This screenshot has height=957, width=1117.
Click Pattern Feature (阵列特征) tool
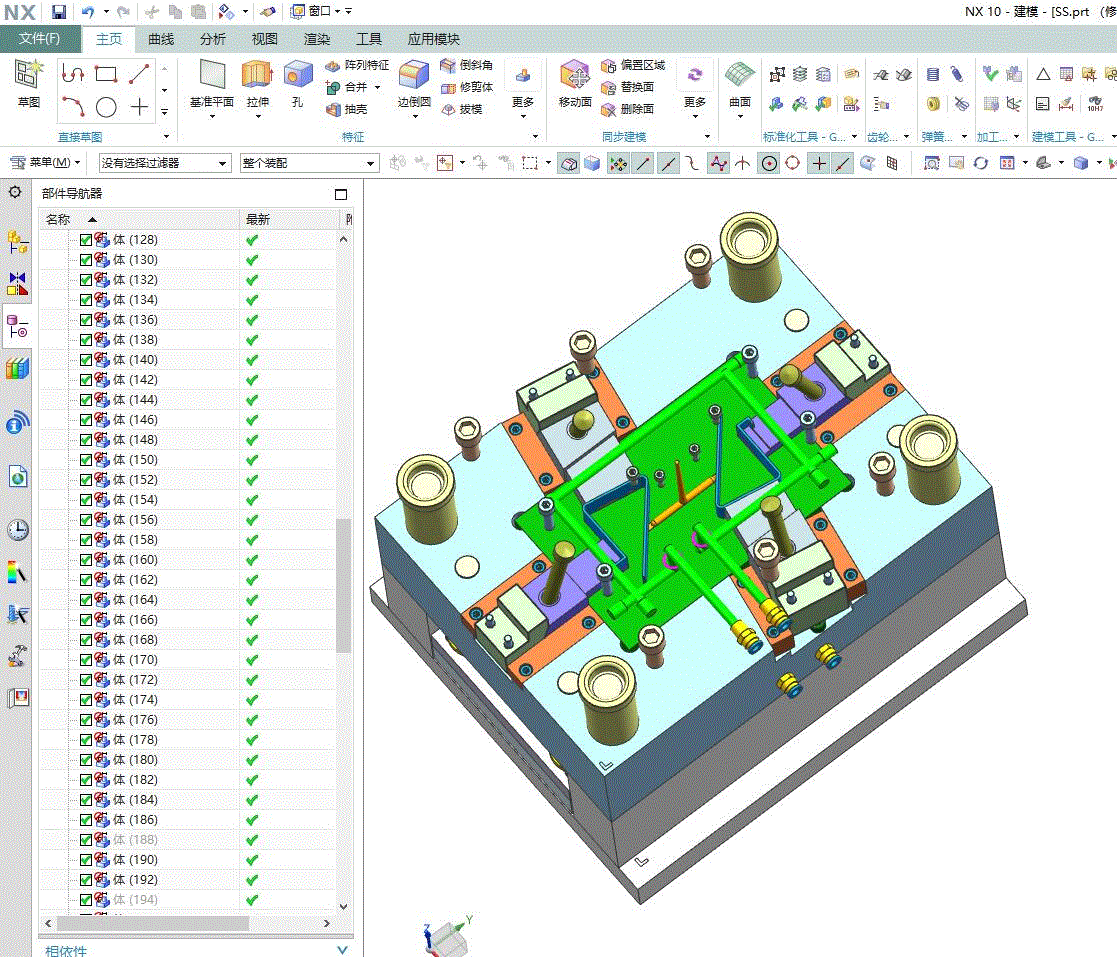[358, 65]
